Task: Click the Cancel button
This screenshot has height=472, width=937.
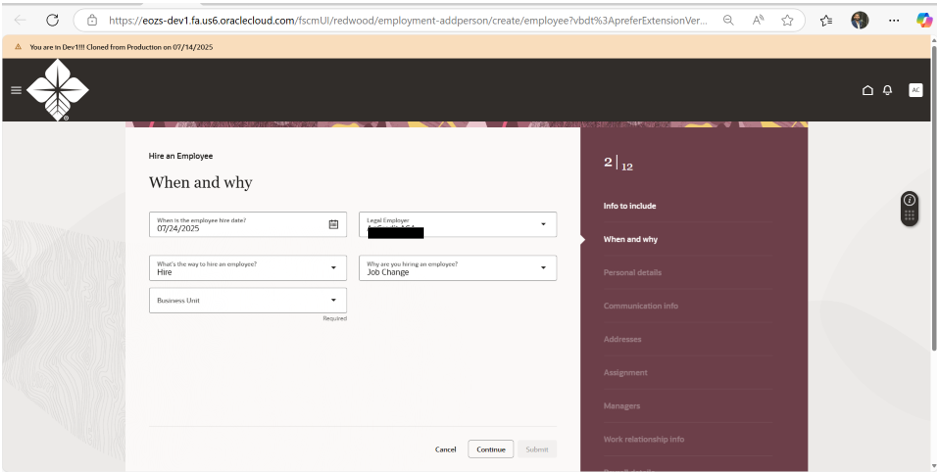Action: [x=445, y=449]
